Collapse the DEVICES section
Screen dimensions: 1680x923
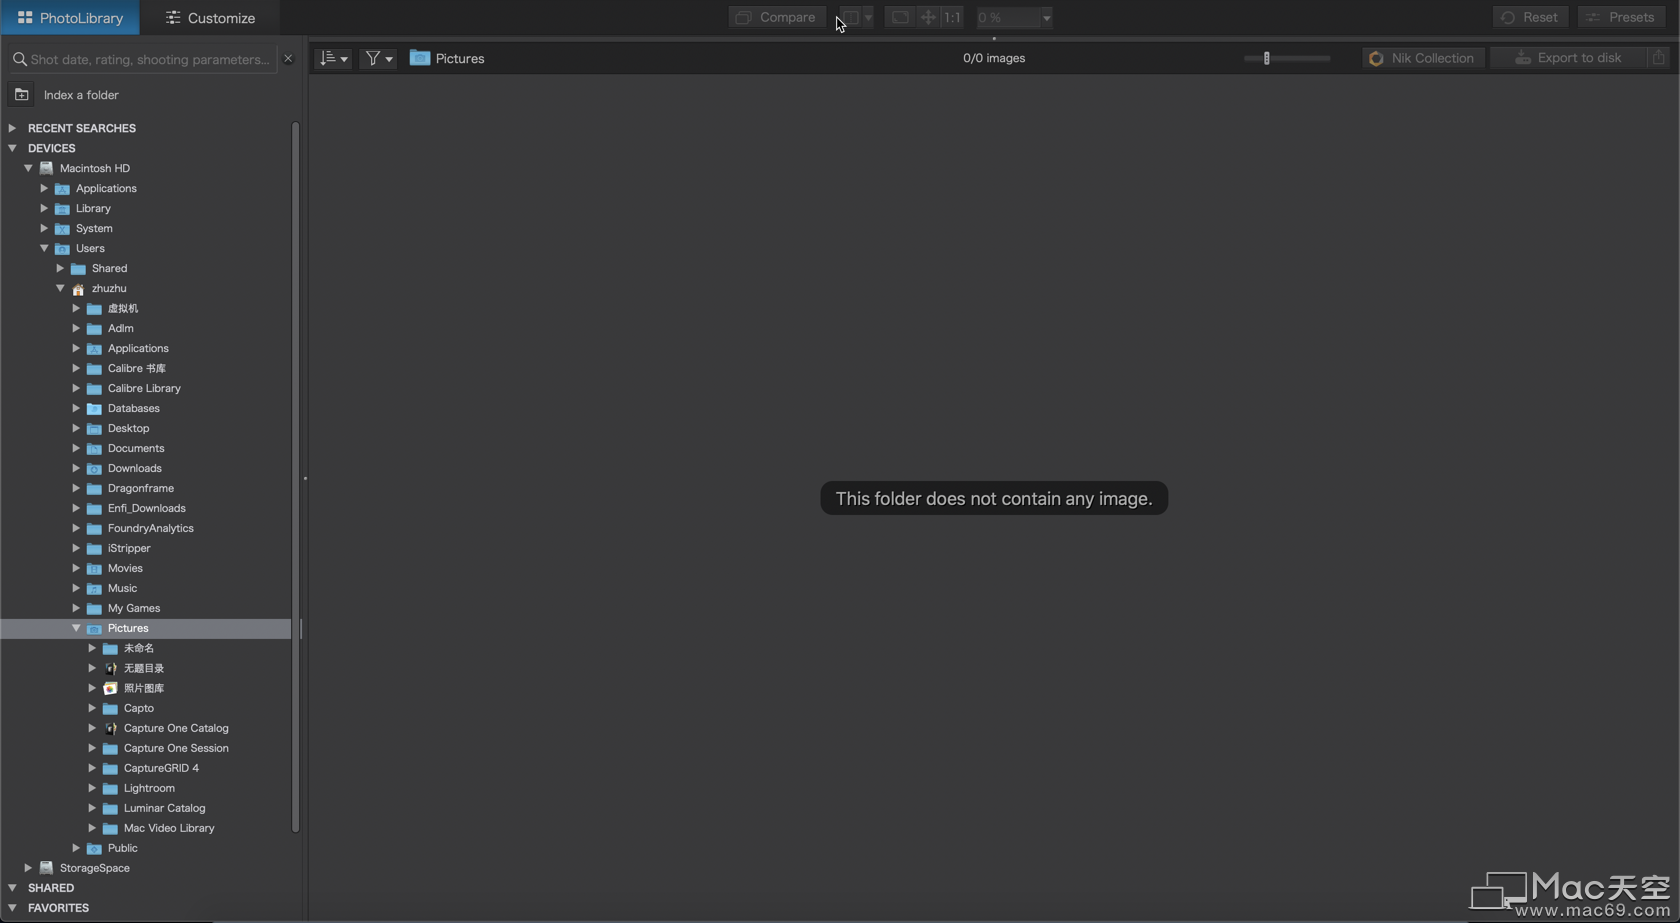point(12,148)
